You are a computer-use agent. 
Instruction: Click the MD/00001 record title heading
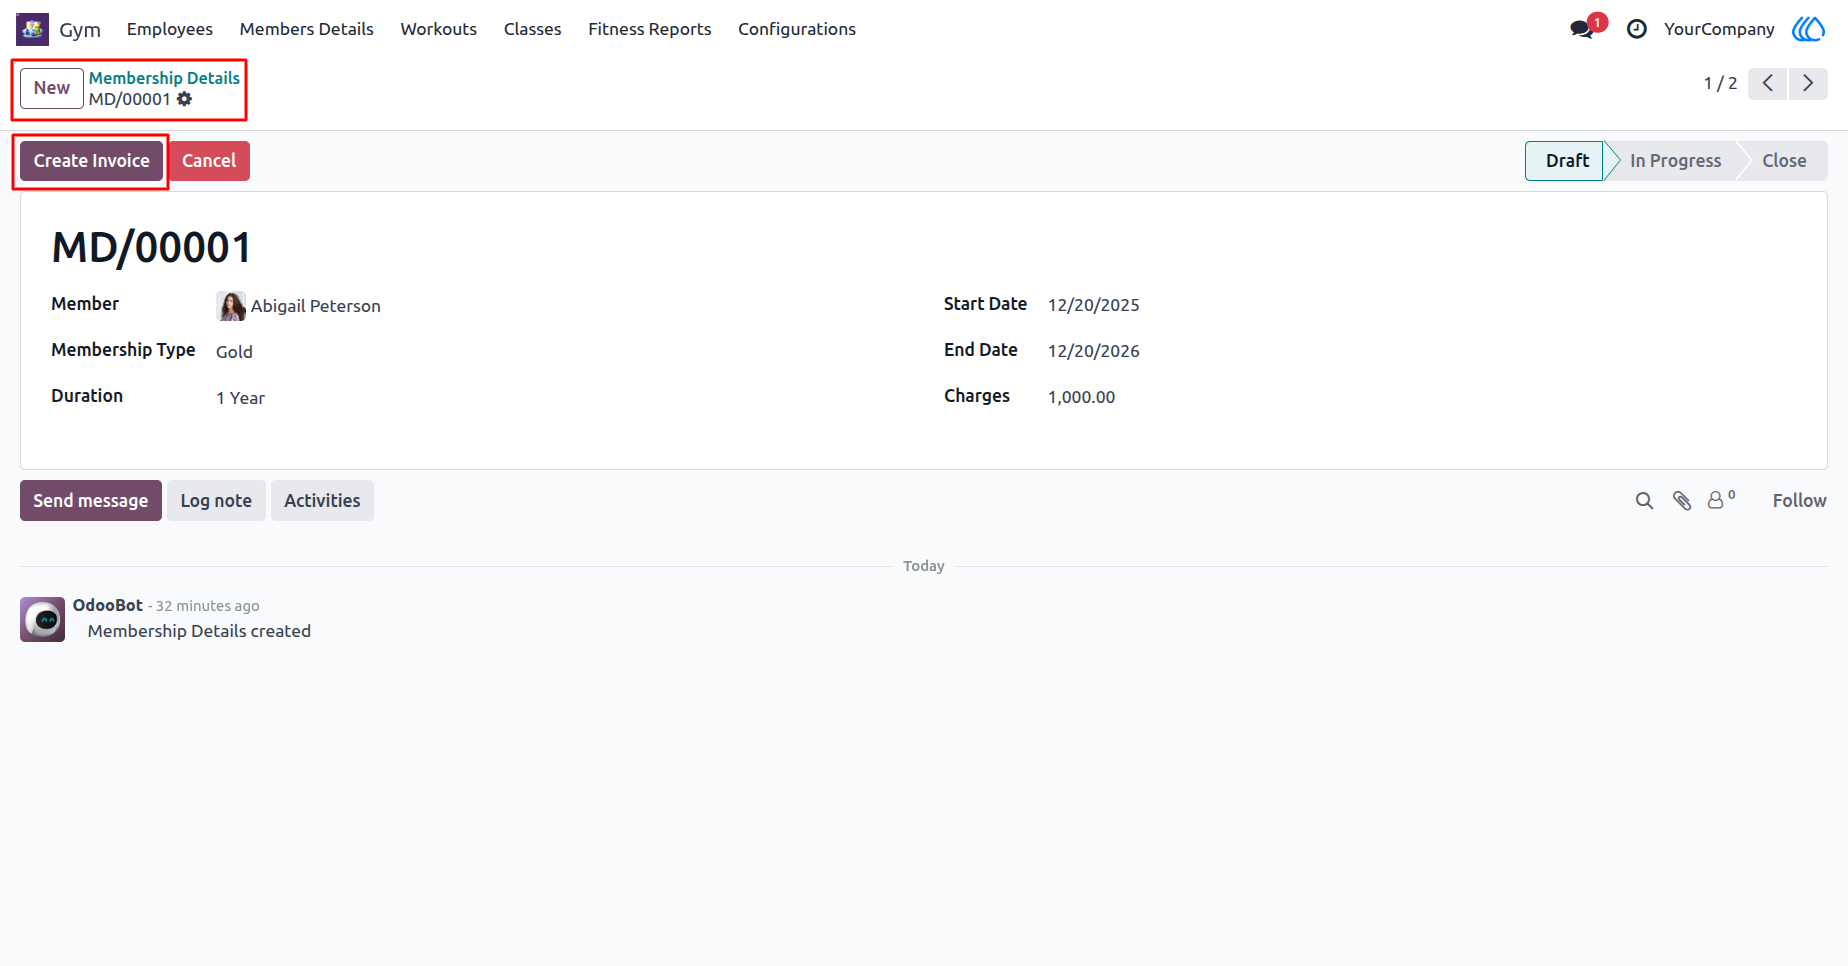151,248
